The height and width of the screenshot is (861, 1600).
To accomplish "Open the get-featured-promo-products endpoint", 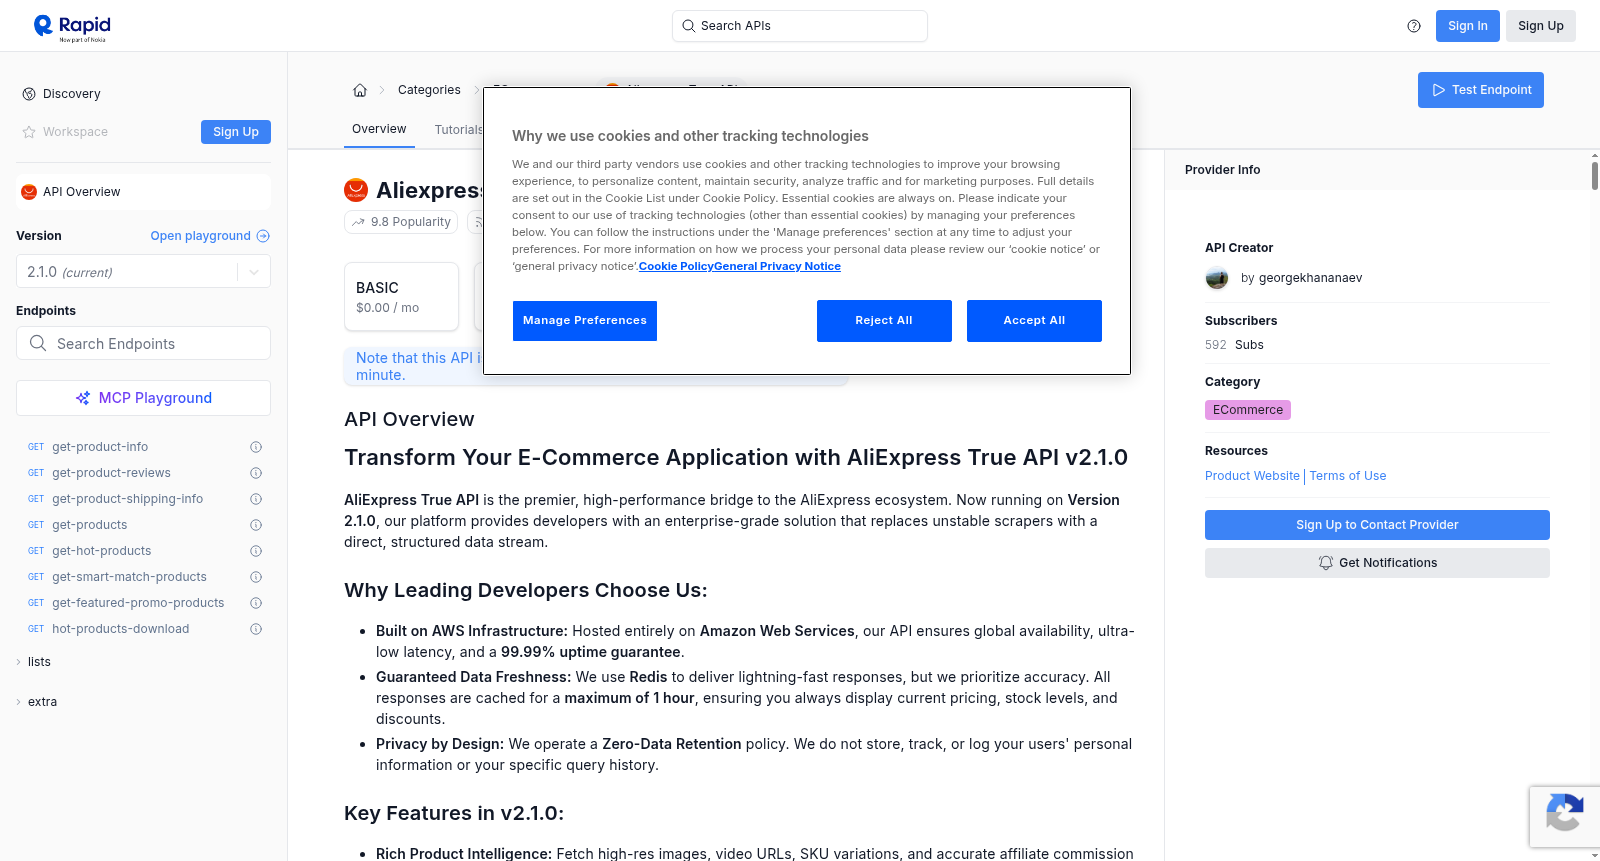I will click(138, 603).
